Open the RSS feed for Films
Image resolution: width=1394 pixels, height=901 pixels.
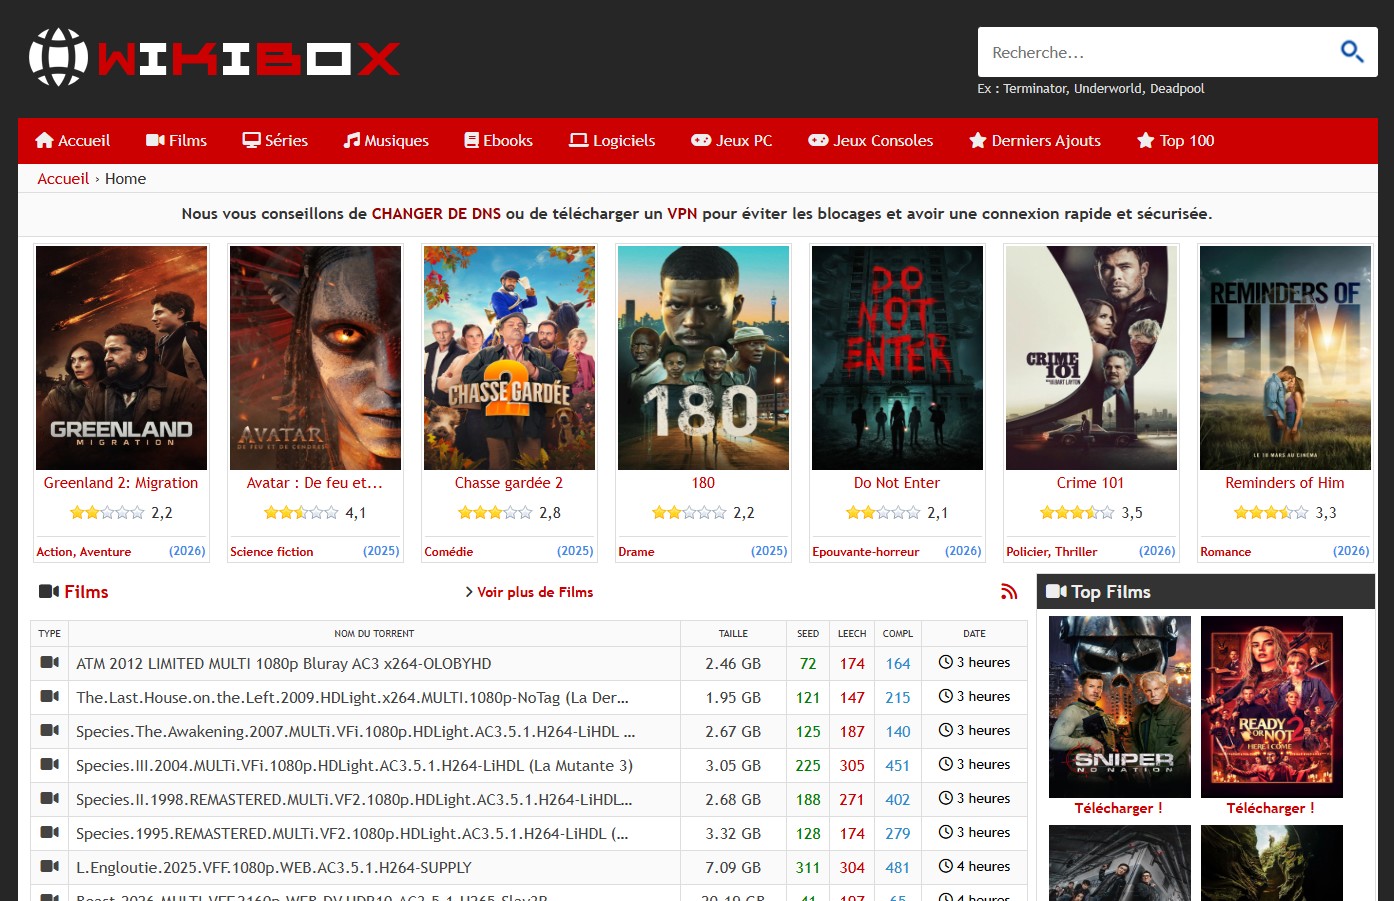pos(1009,592)
